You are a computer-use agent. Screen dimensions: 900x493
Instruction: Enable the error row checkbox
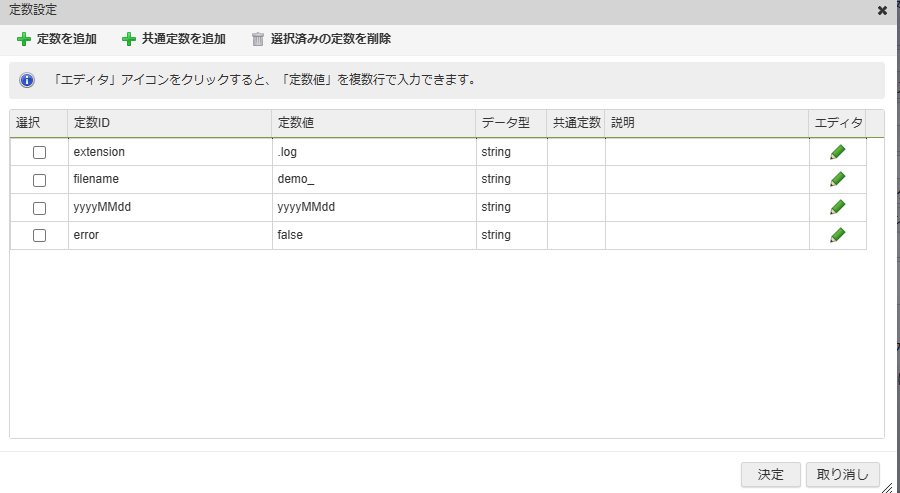[40, 236]
